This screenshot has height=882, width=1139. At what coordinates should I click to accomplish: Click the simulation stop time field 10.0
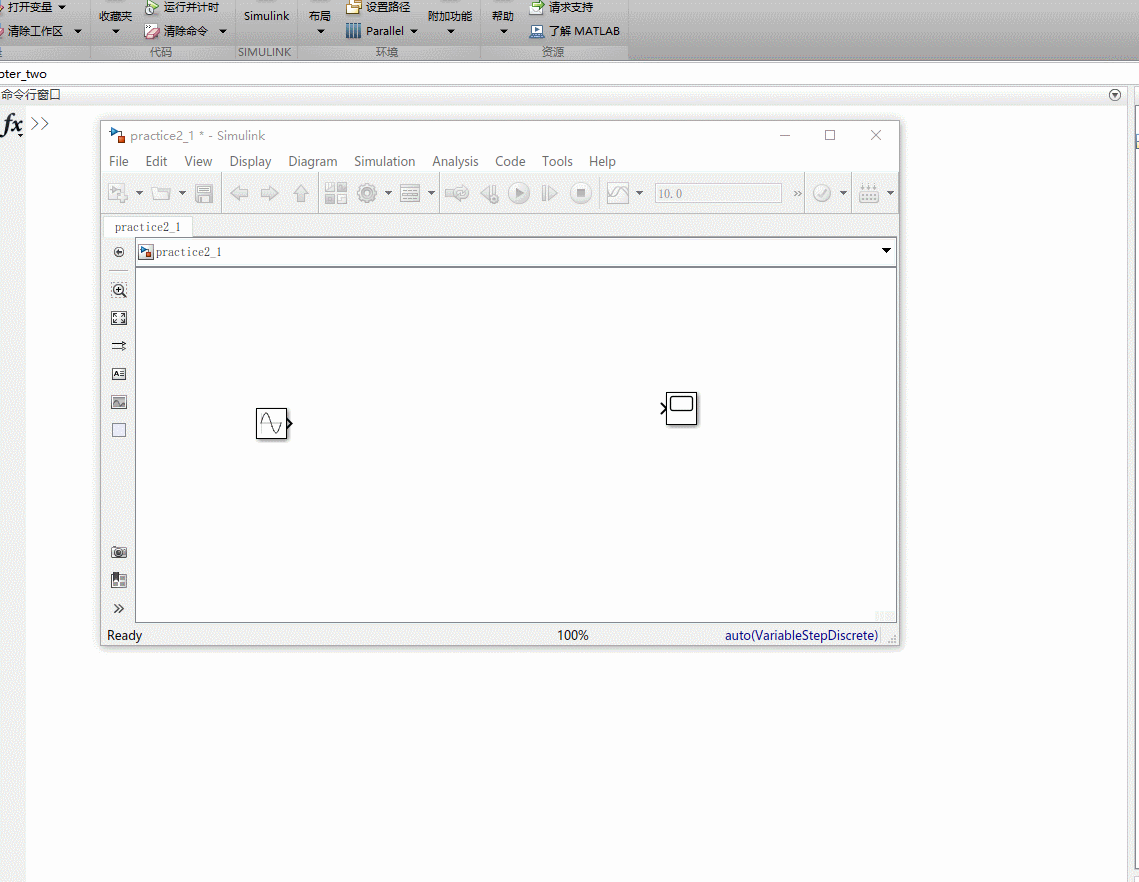718,193
